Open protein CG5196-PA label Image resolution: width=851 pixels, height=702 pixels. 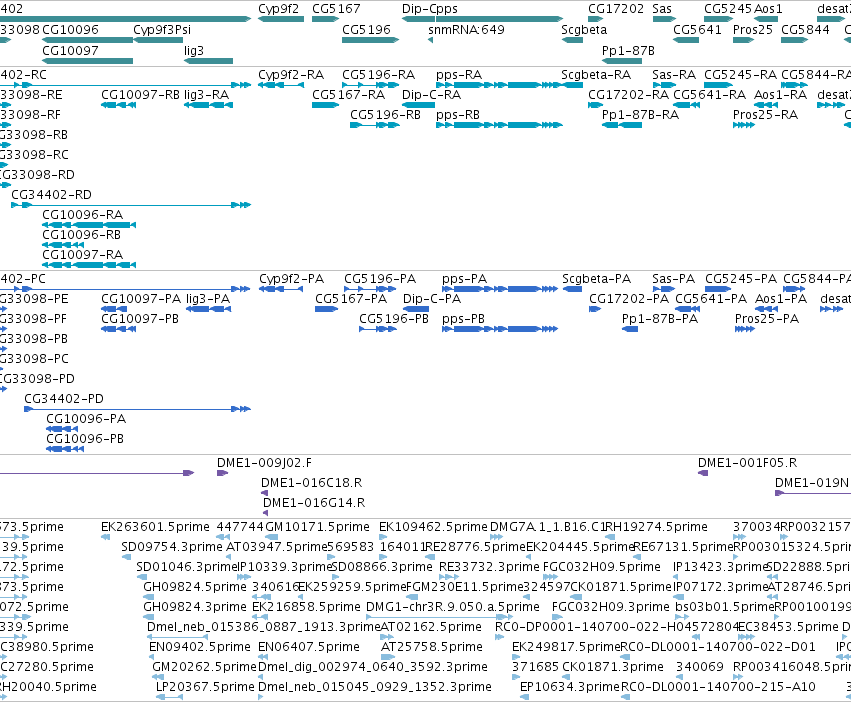click(380, 279)
